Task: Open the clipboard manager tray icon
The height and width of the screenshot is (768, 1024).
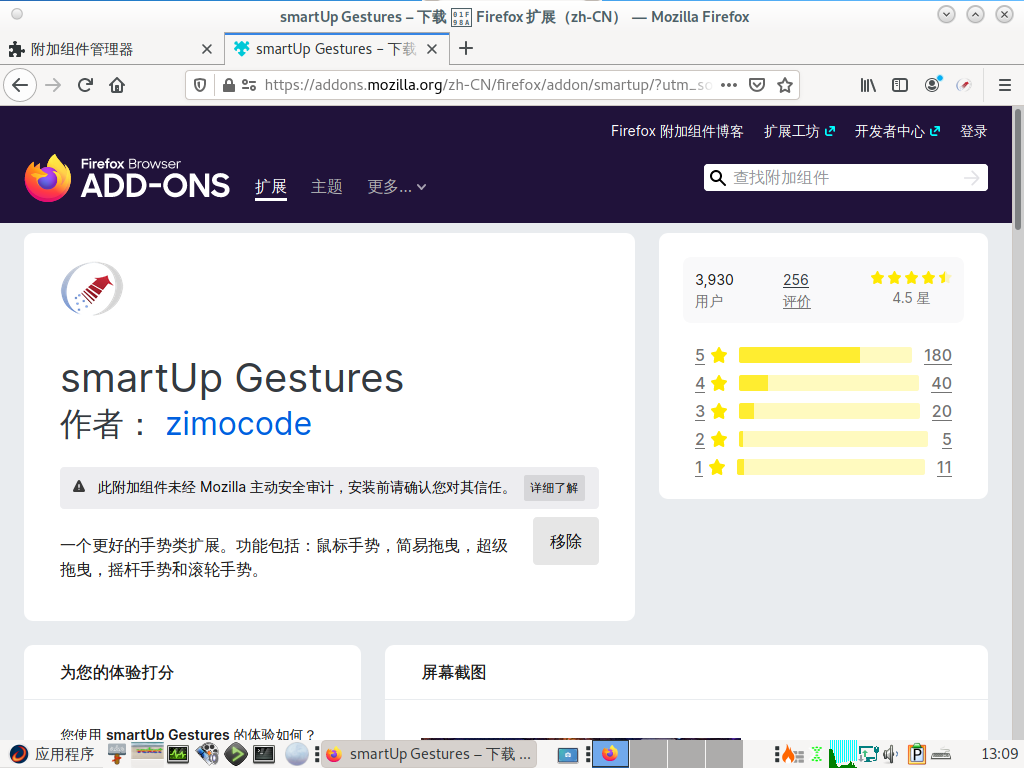Action: tap(917, 754)
